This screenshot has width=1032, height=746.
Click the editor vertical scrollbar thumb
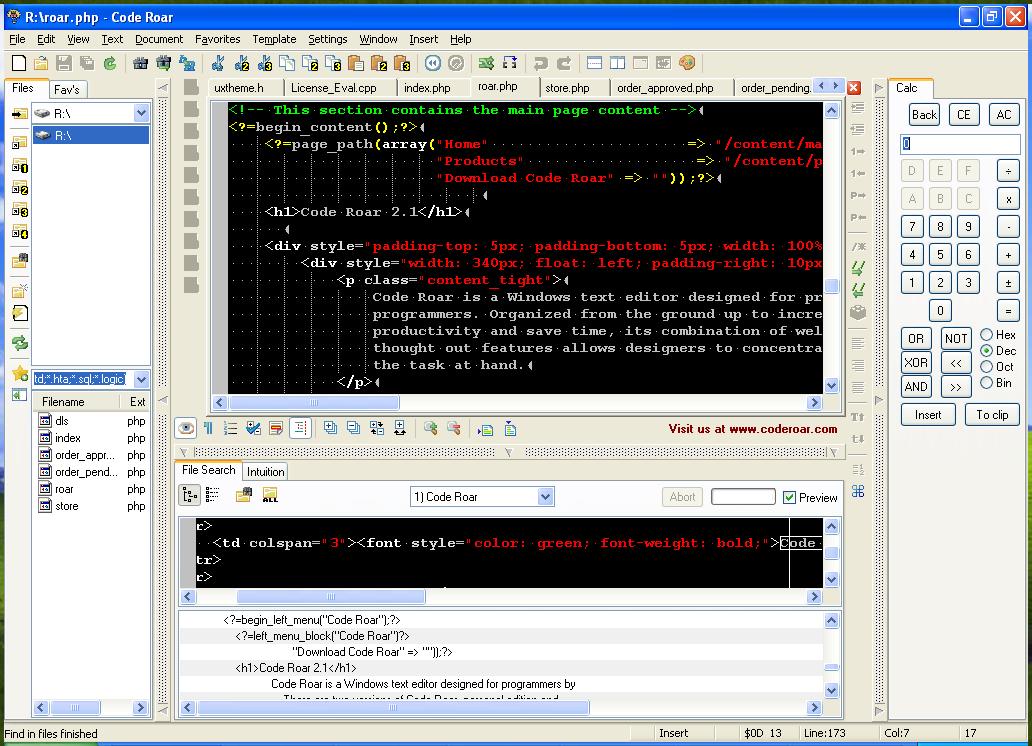coord(831,286)
